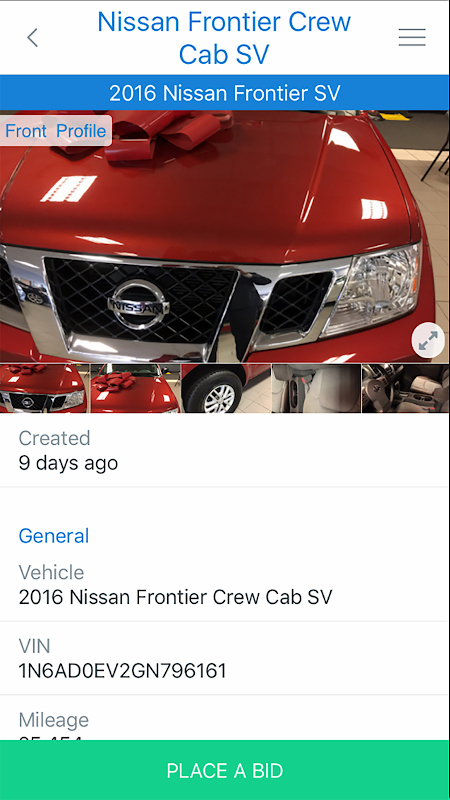This screenshot has height=800, width=450.
Task: Tap the Created 9 days ago row
Action: (225, 451)
